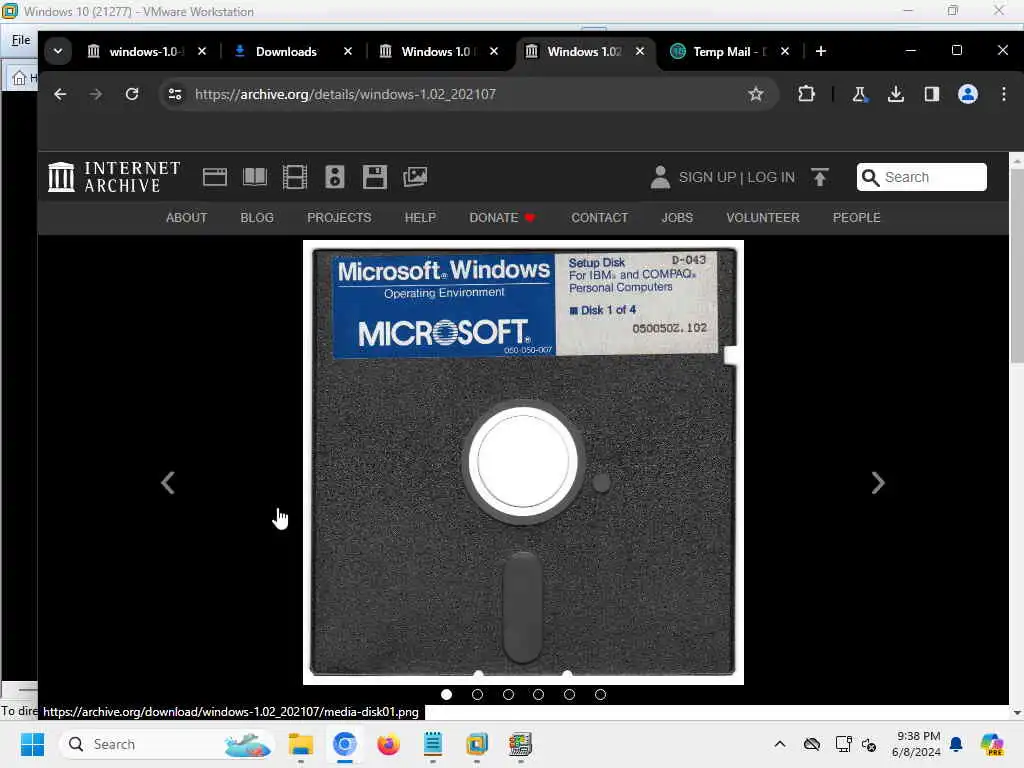Click the Windows taskbar Search box

(167, 744)
